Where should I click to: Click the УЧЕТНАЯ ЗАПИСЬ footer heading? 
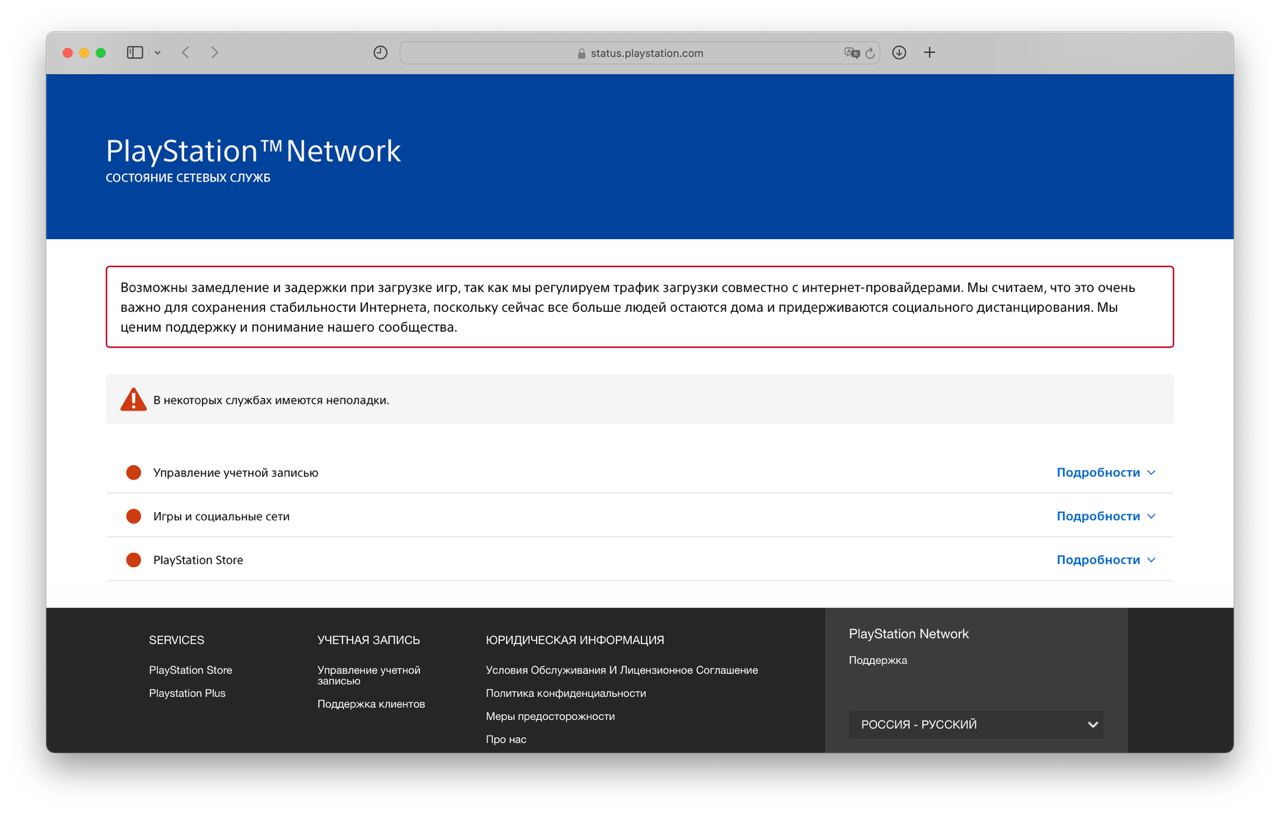tap(369, 640)
